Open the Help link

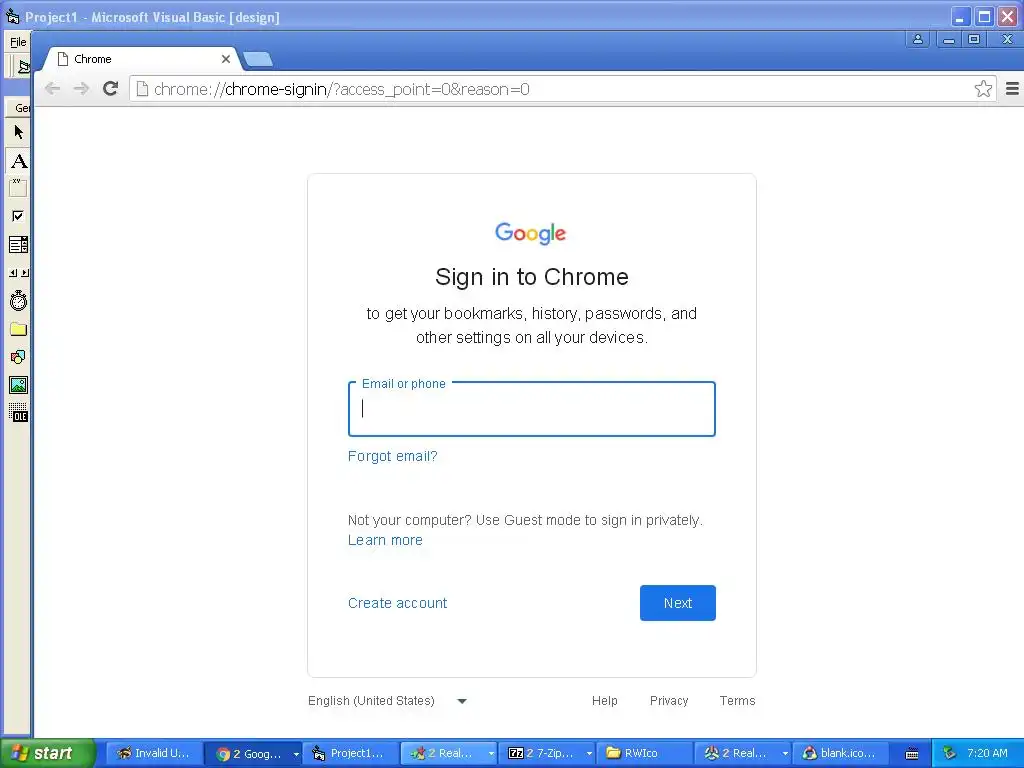604,701
